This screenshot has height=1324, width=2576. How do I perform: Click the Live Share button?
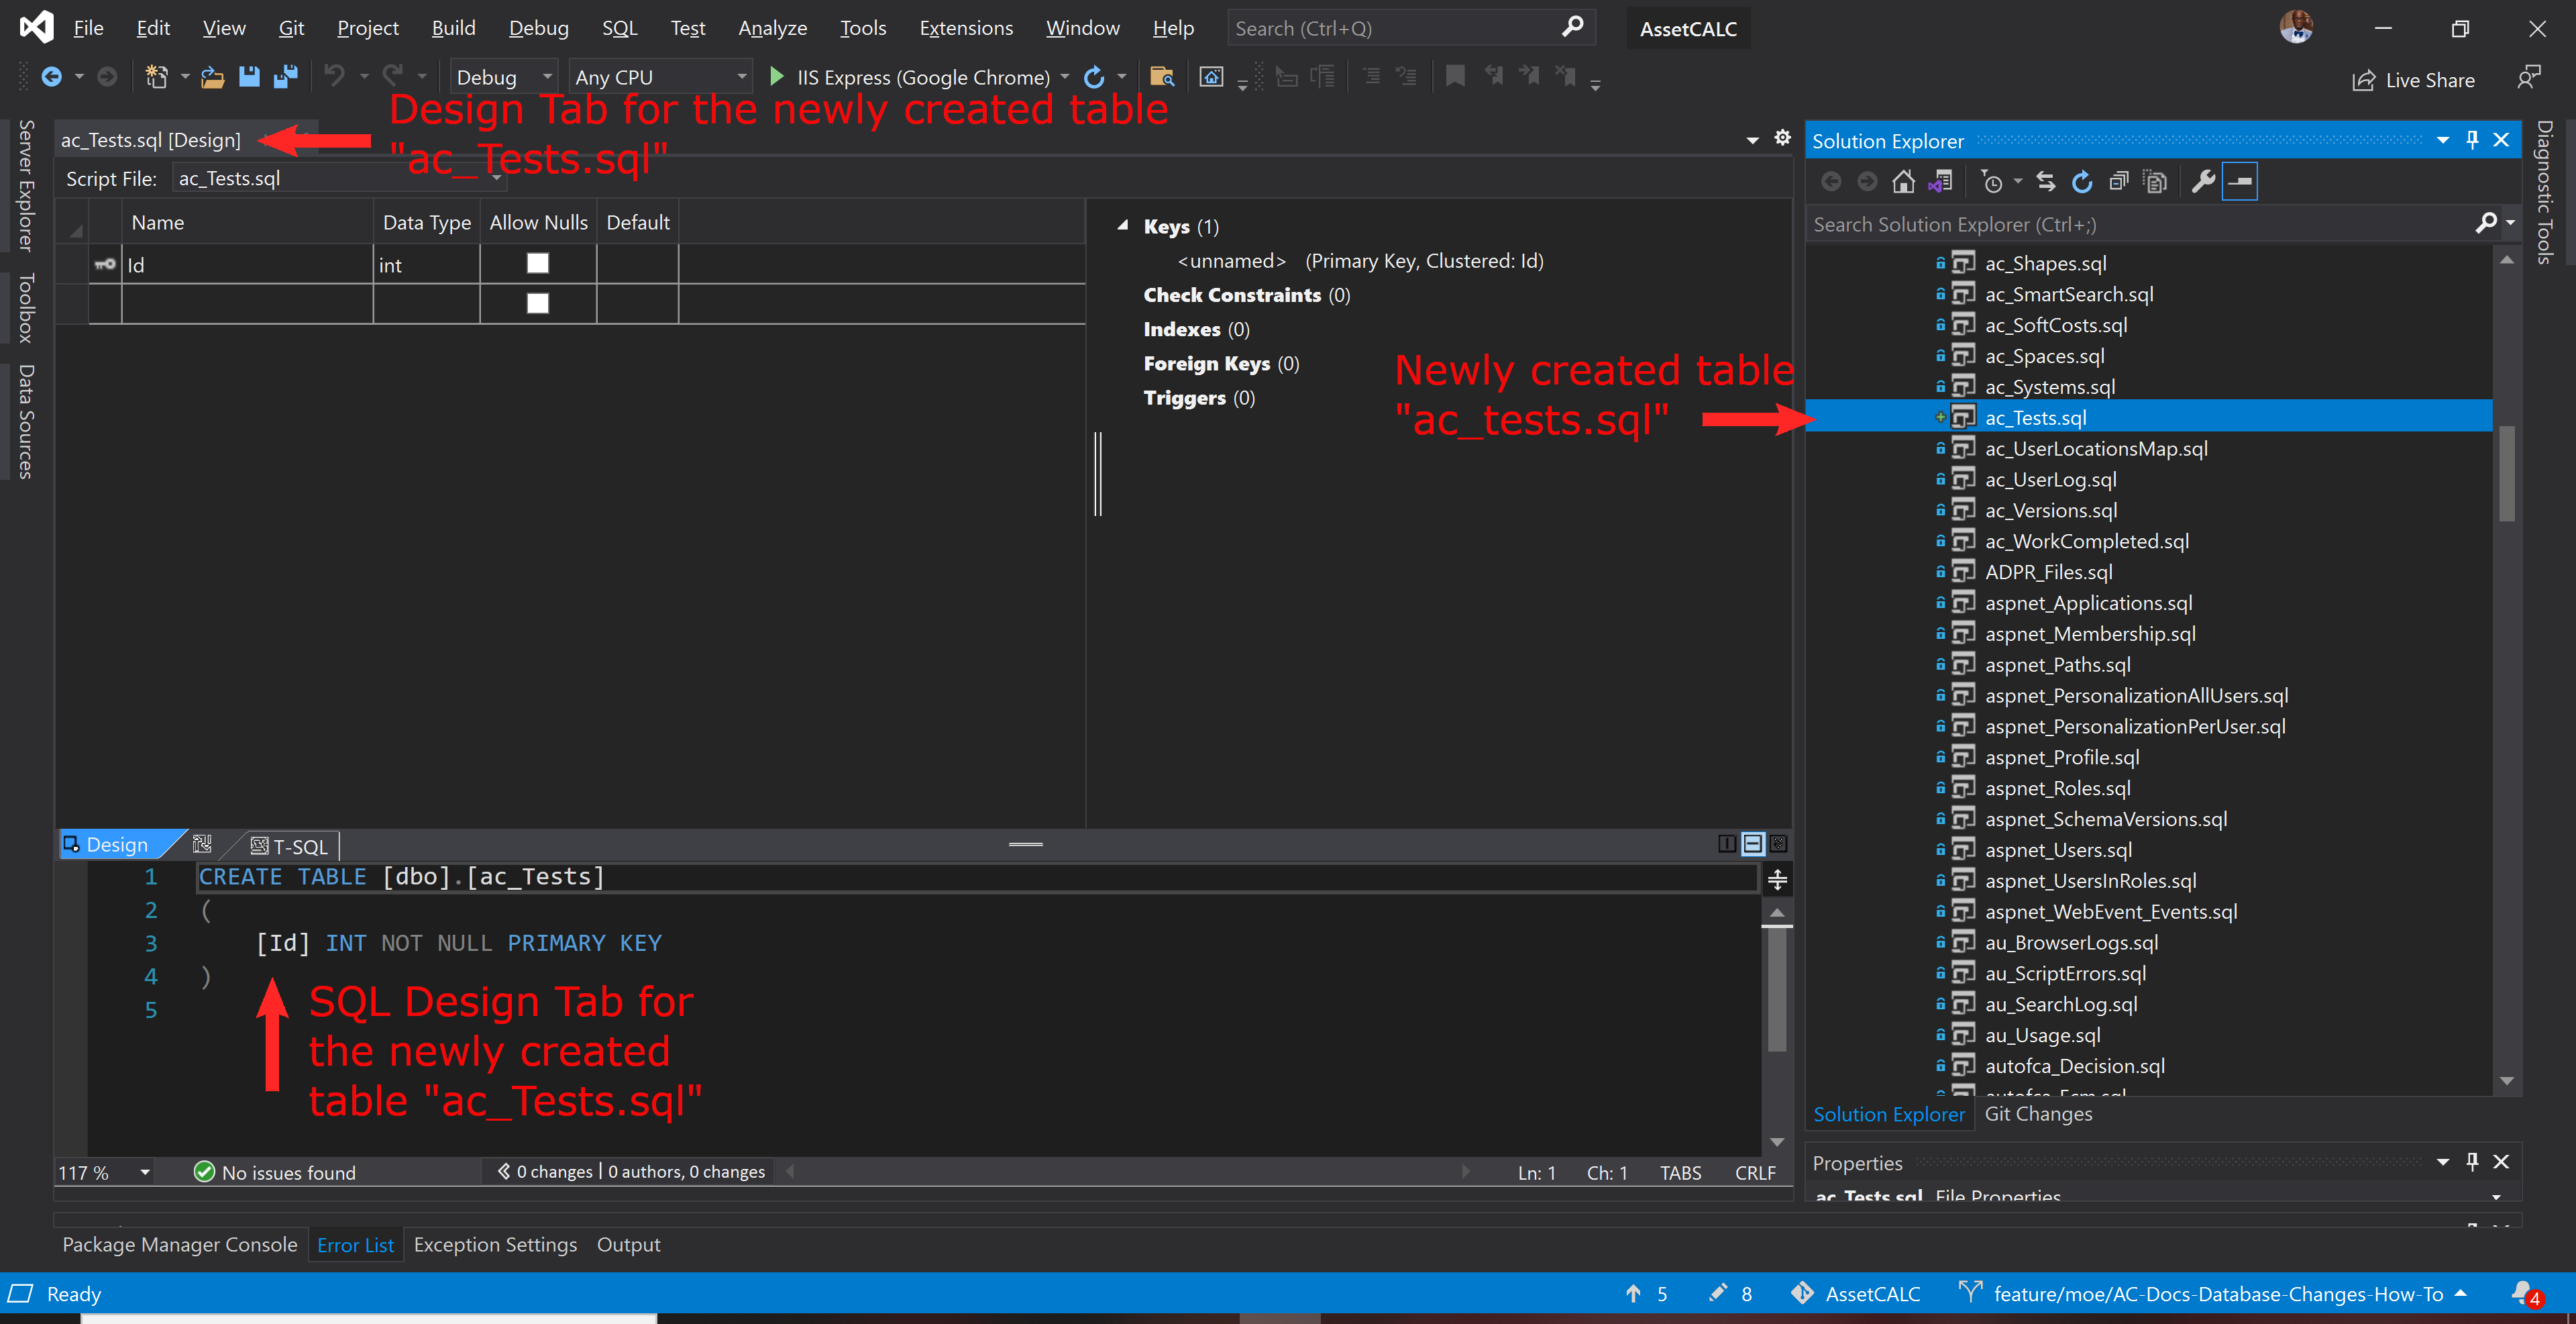pos(2413,80)
